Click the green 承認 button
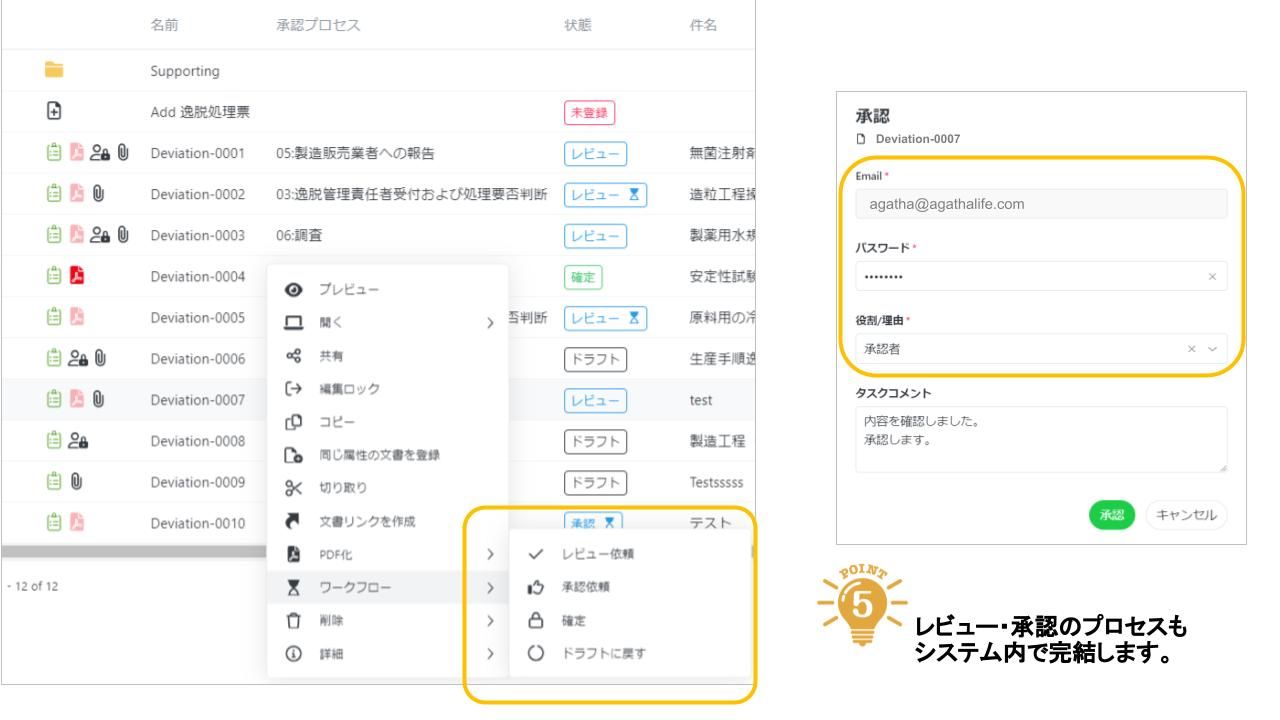The height and width of the screenshot is (720, 1280). (x=1112, y=515)
